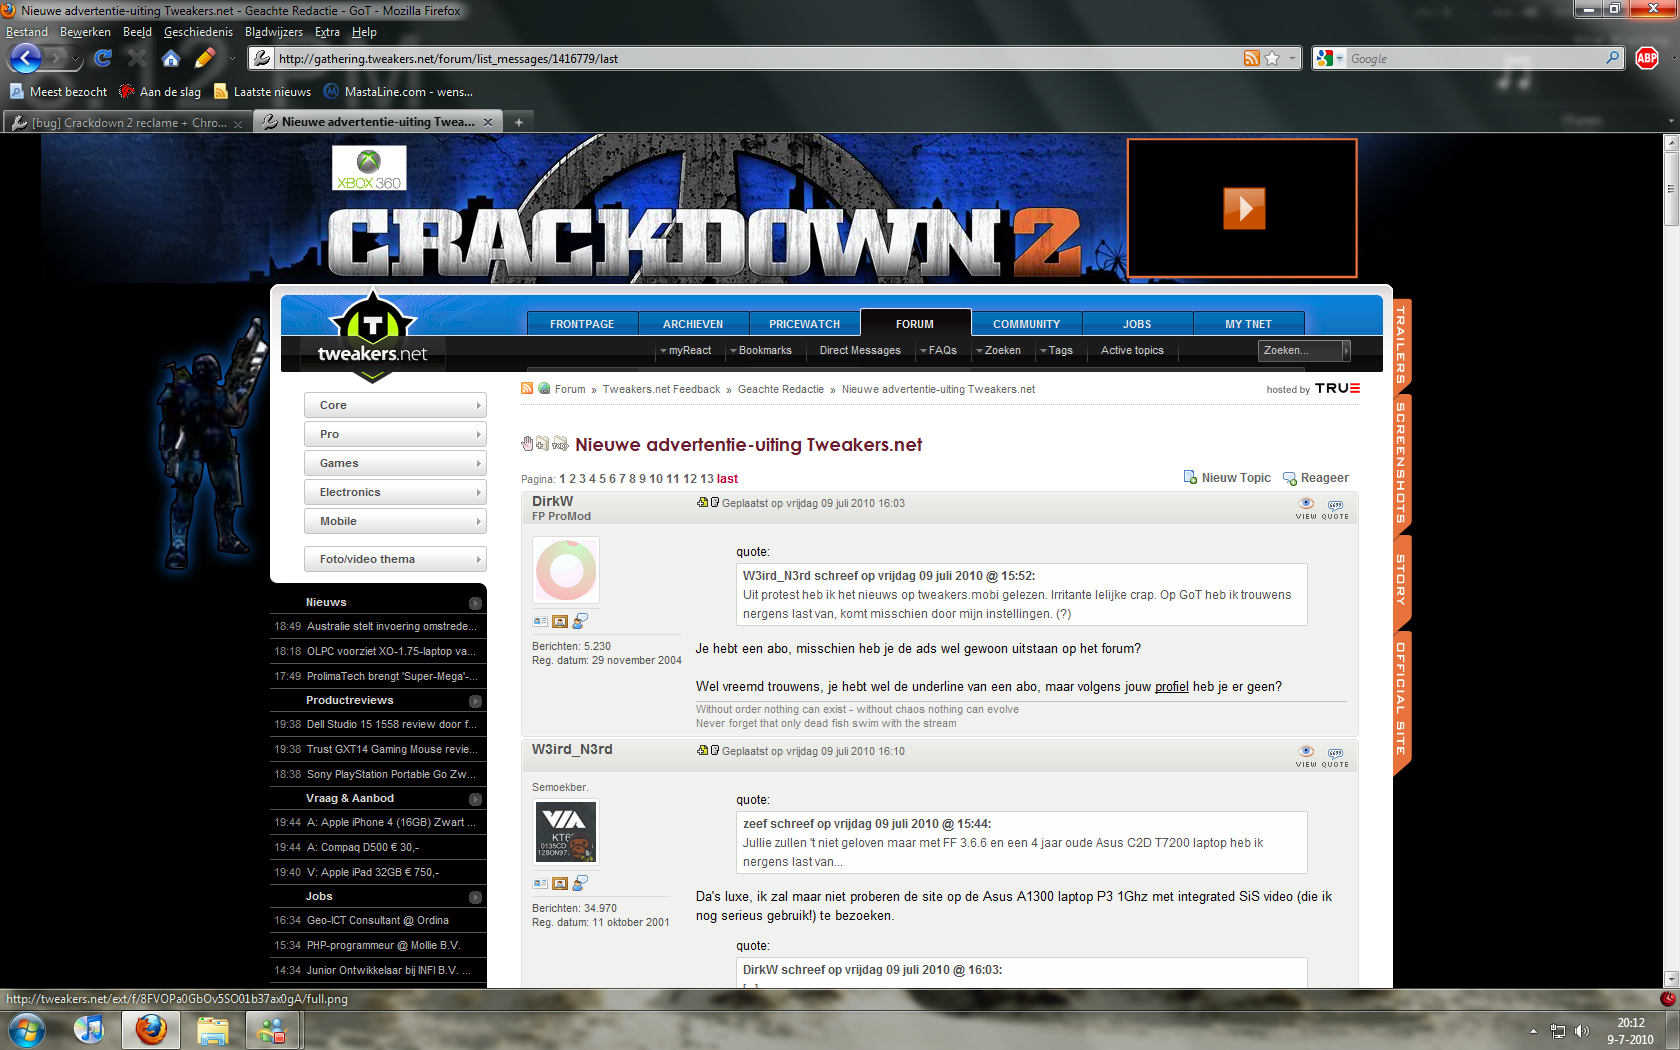Screen dimensions: 1680x1050
Task: Open the Bookmarks dropdown in forum bar
Action: point(761,351)
